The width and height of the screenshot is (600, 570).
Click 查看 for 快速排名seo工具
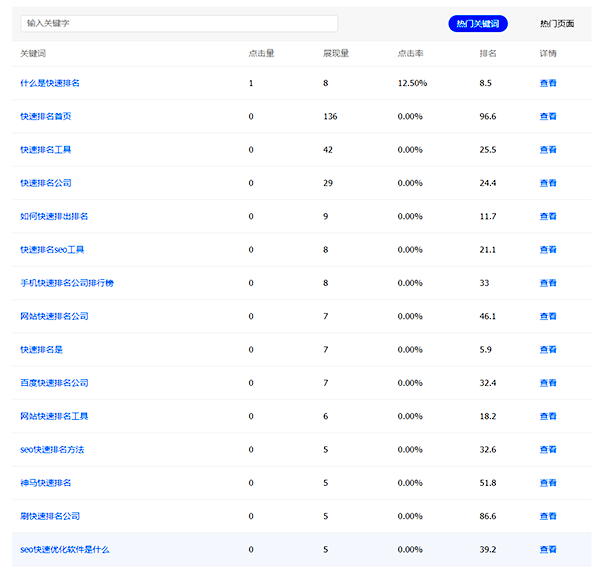pos(548,250)
